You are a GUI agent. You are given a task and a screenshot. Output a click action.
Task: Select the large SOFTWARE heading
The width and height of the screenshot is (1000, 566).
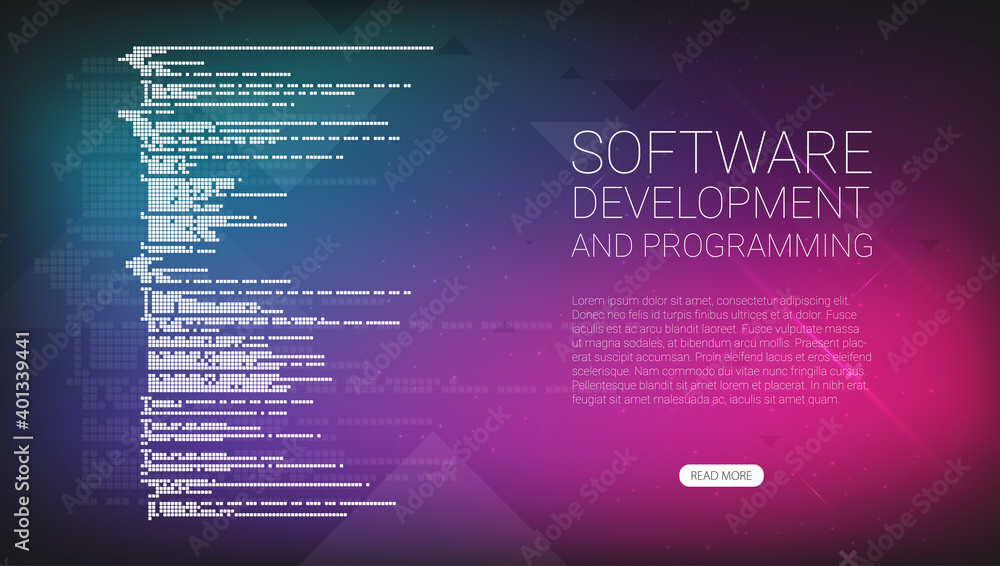pyautogui.click(x=721, y=153)
